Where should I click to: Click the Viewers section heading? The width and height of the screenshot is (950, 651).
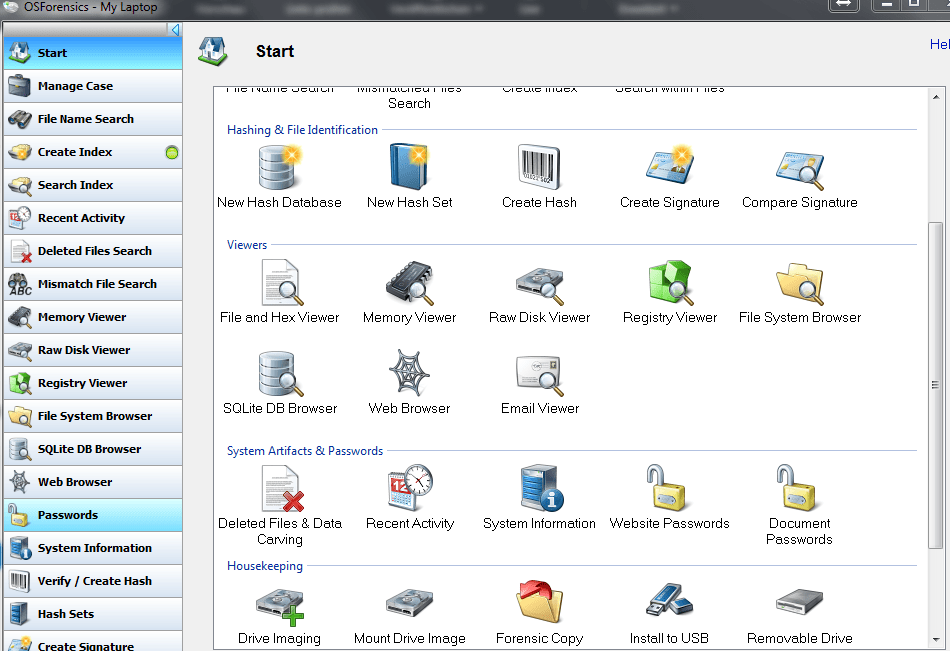point(247,245)
